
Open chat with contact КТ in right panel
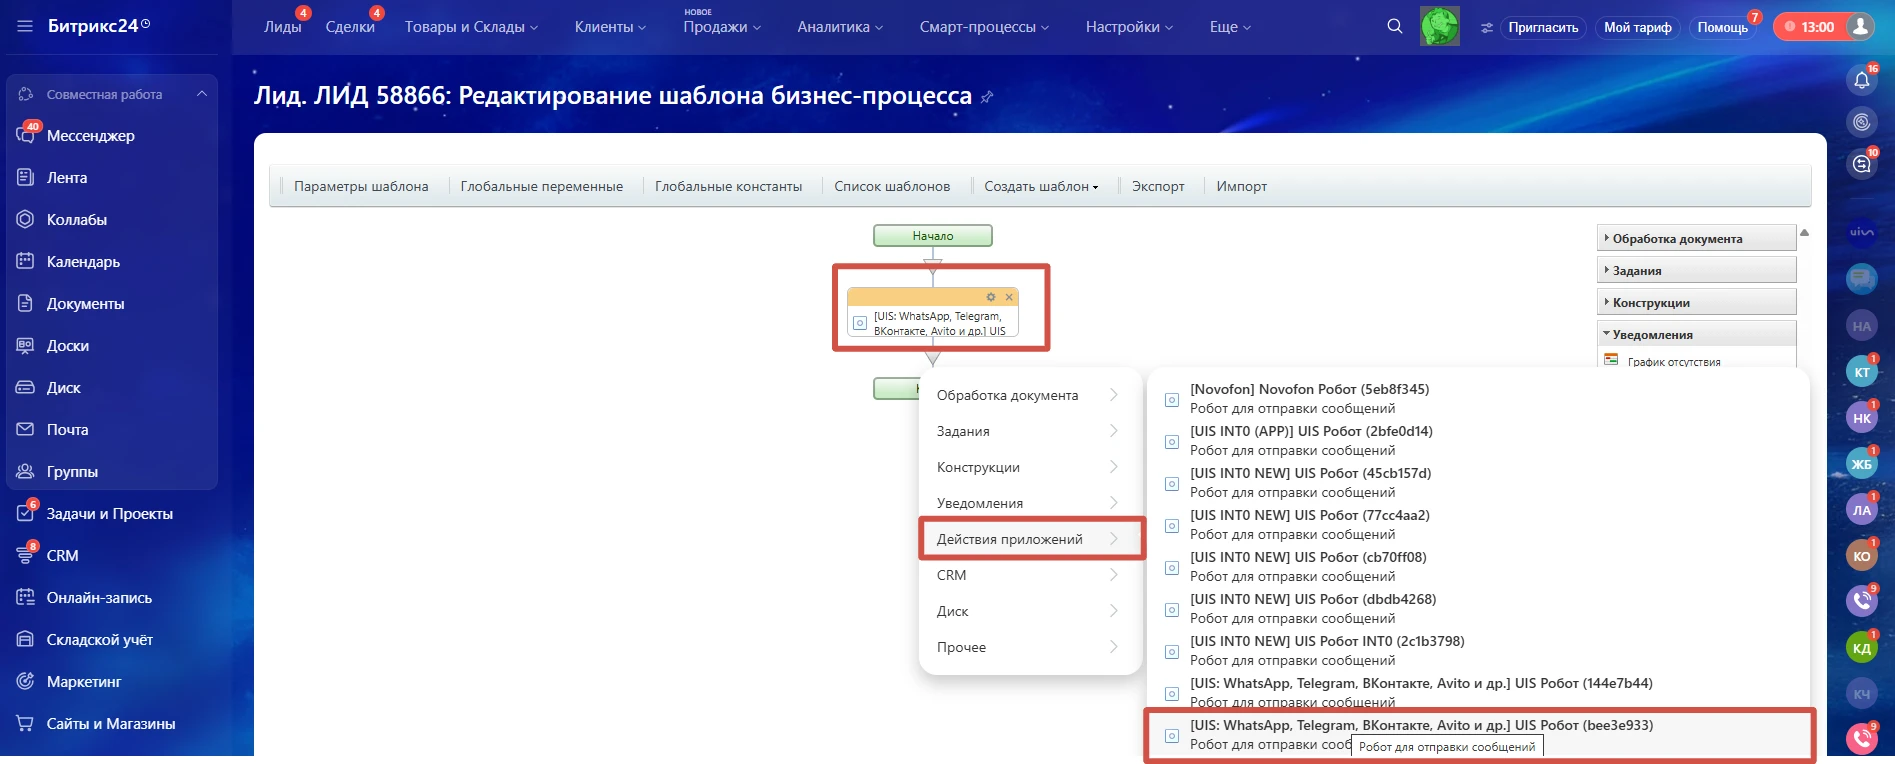click(1861, 372)
